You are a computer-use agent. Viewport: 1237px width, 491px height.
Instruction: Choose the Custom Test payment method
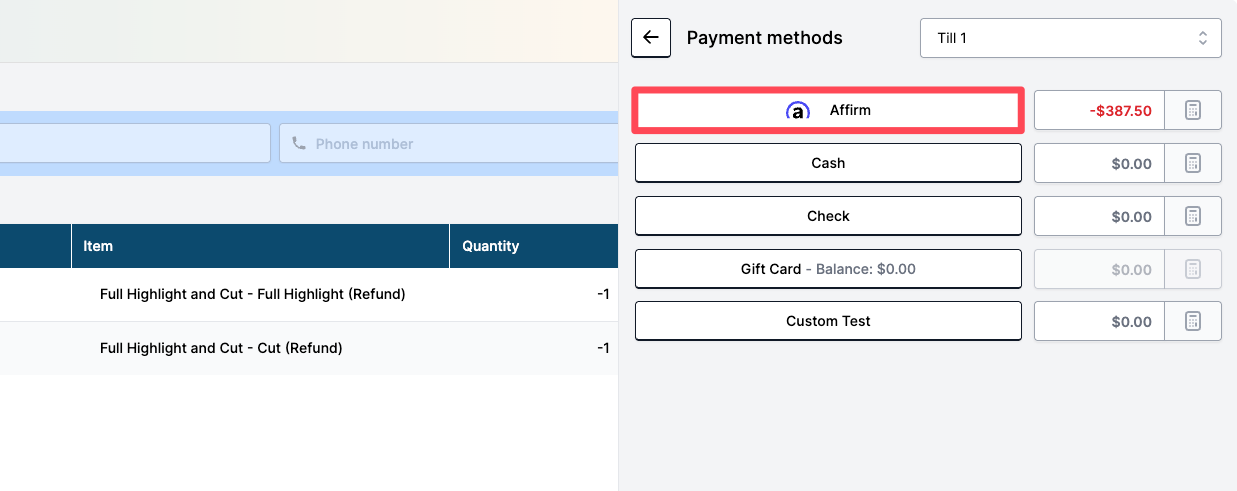pos(828,321)
